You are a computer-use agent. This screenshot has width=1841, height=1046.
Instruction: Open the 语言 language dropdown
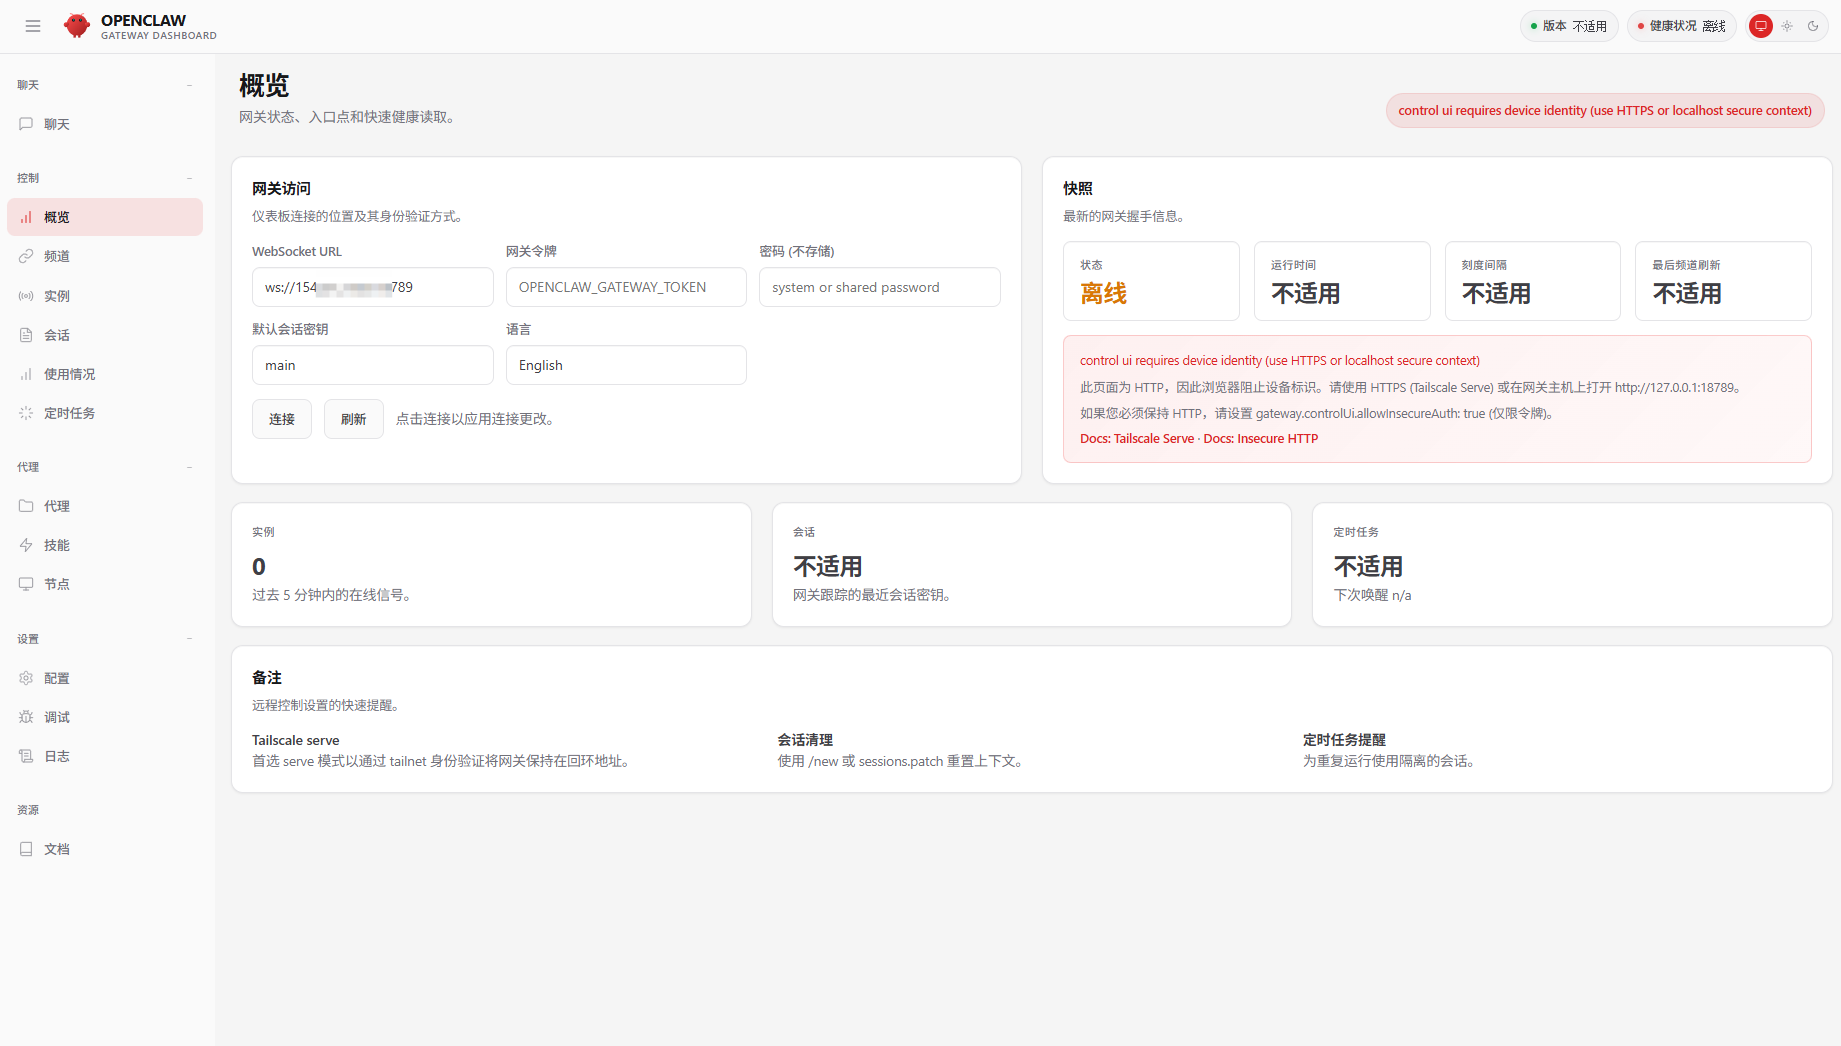pos(626,365)
